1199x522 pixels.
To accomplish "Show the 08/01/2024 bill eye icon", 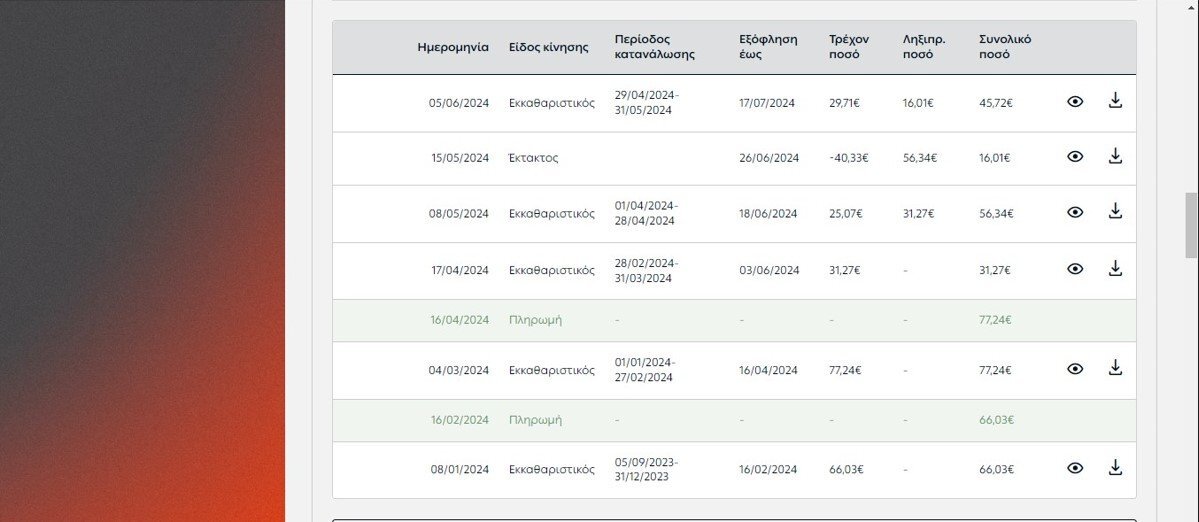I will 1075,469.
